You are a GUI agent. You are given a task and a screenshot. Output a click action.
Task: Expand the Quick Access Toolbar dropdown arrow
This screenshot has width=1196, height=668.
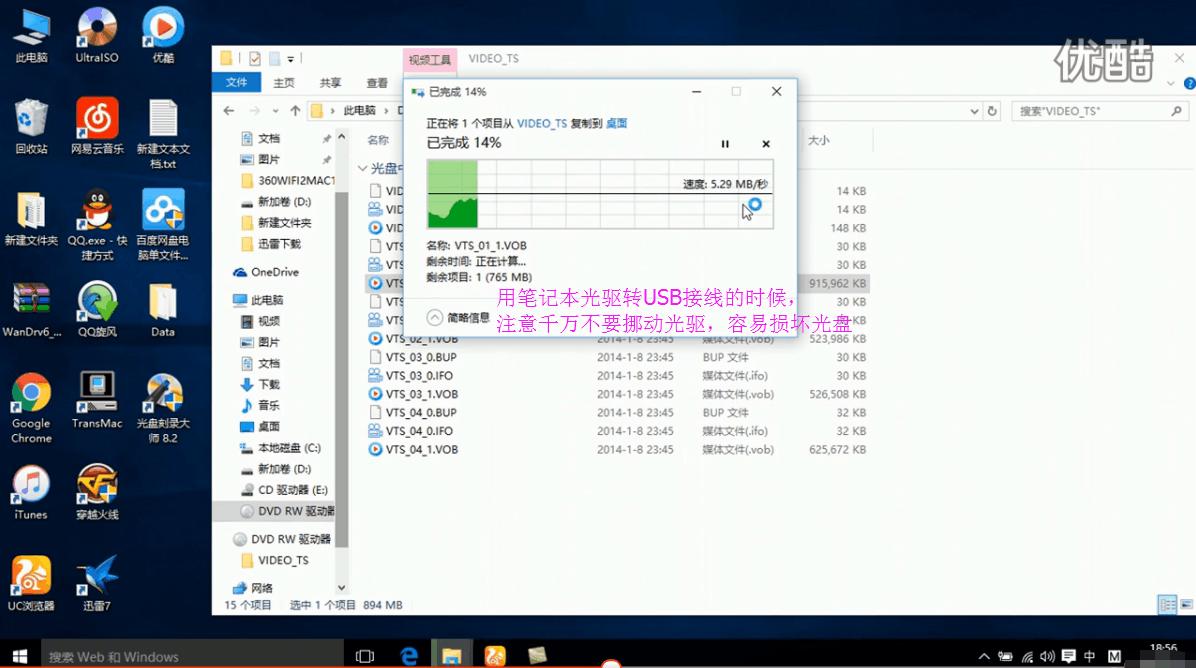click(x=290, y=59)
